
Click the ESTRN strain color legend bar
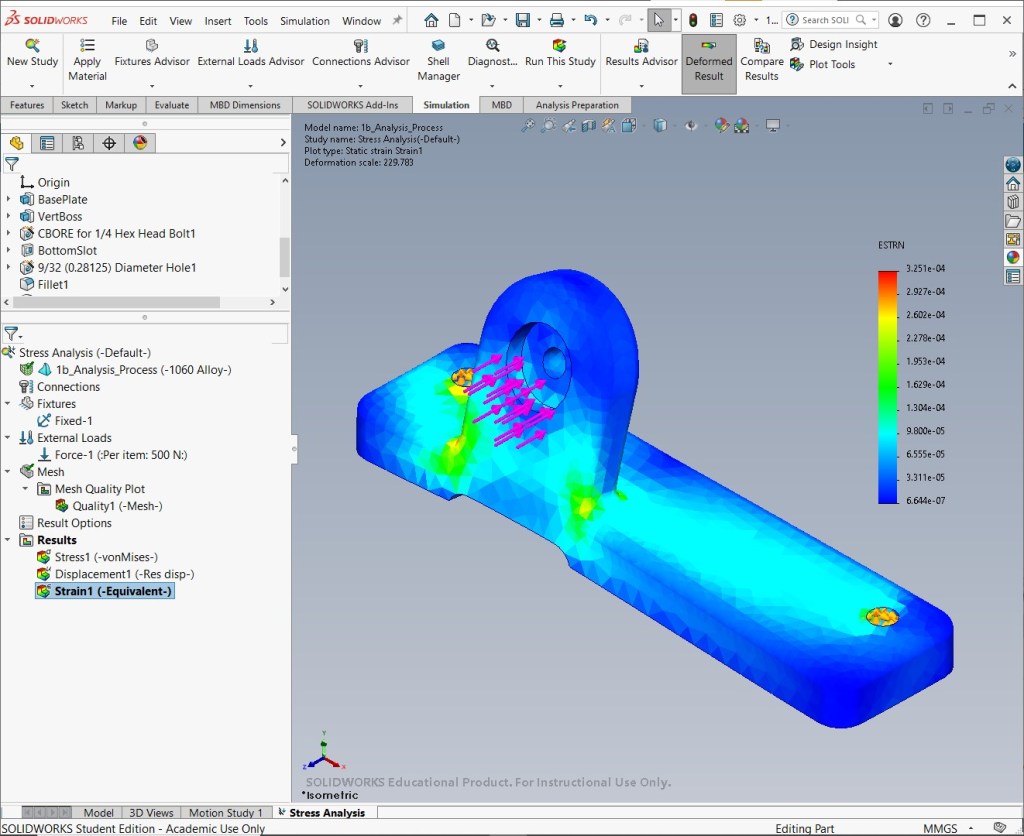tap(888, 387)
